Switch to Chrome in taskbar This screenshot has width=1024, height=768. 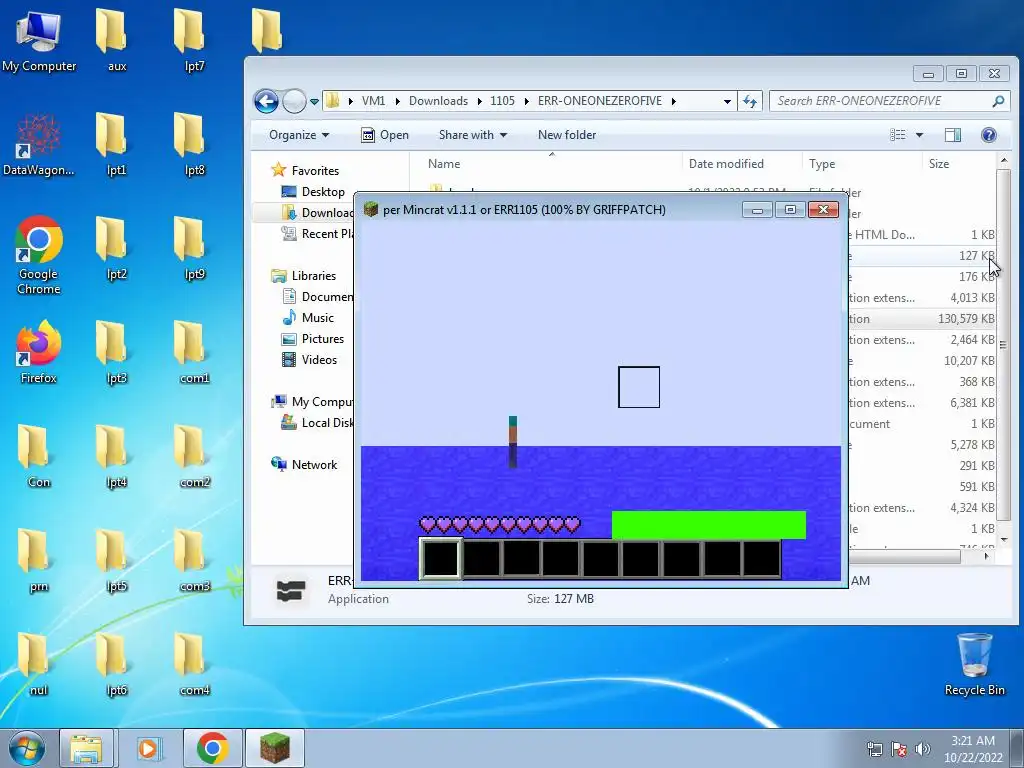click(x=212, y=748)
